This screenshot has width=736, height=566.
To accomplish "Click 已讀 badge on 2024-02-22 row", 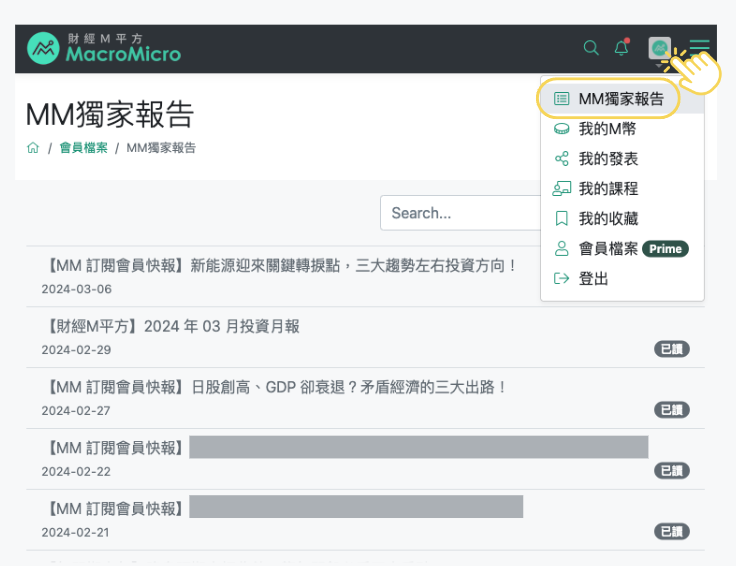I will pyautogui.click(x=672, y=471).
